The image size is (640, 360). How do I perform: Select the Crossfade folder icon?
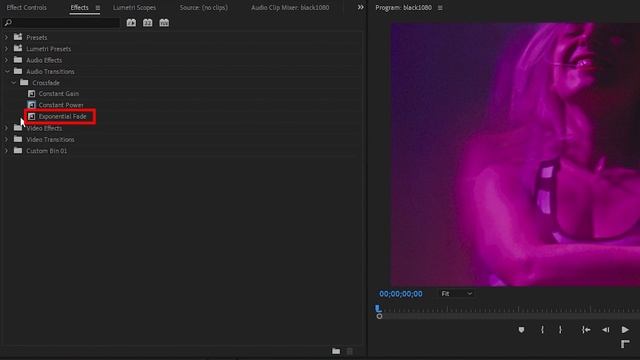pos(24,82)
